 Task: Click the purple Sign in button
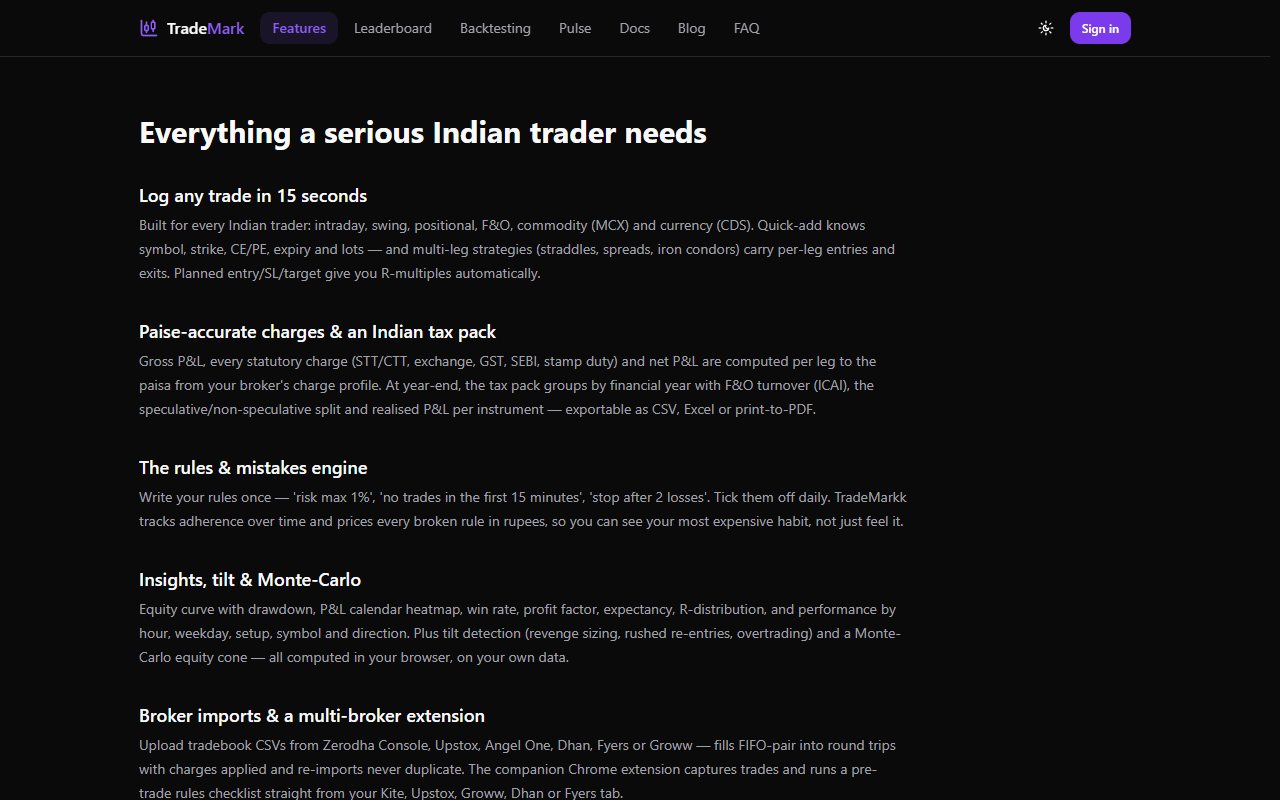1100,28
